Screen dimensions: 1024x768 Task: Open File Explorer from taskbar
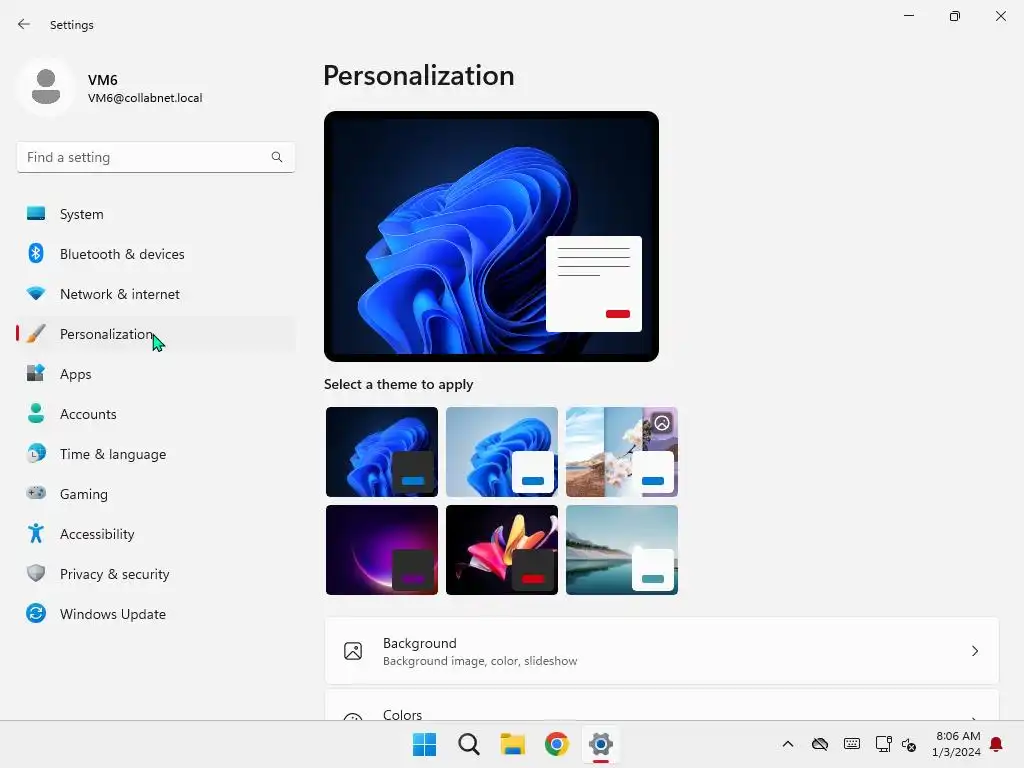click(513, 744)
